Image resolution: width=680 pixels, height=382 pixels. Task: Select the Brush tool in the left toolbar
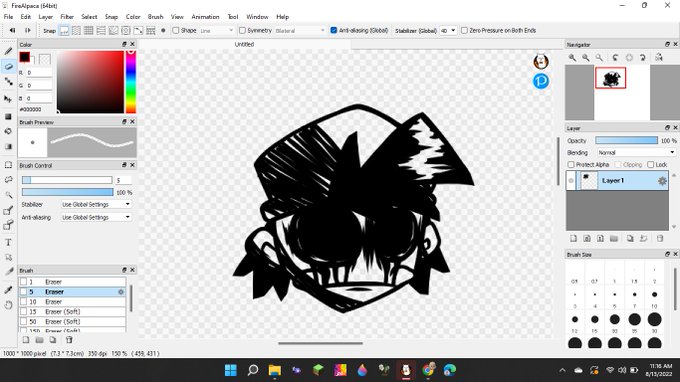pyautogui.click(x=8, y=51)
